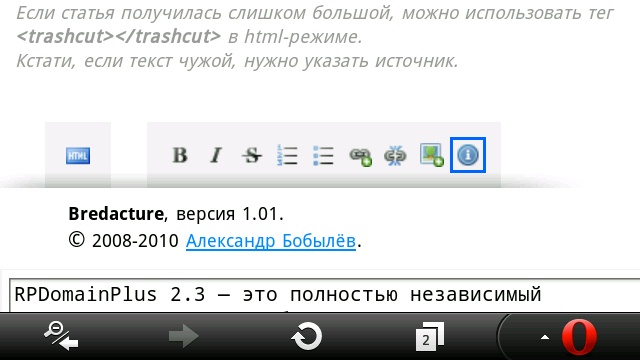Image resolution: width=640 pixels, height=360 pixels.
Task: Click the trashcut tag hint text
Action: click(x=119, y=36)
